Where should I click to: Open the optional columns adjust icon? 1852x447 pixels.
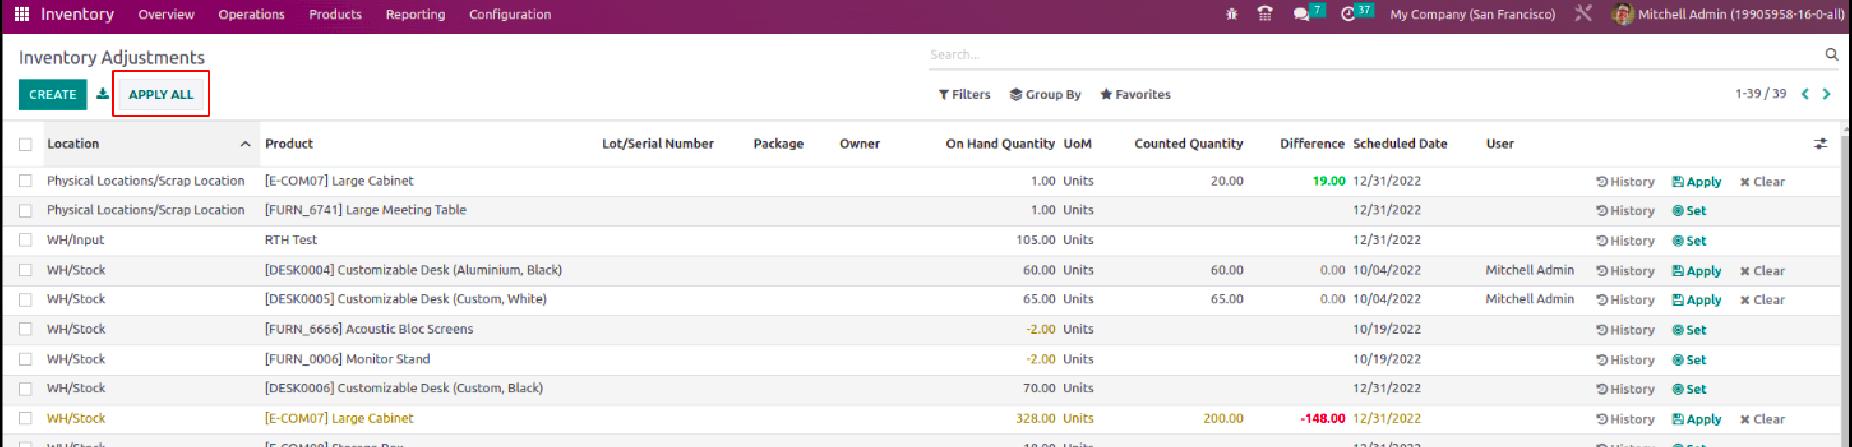pyautogui.click(x=1820, y=144)
